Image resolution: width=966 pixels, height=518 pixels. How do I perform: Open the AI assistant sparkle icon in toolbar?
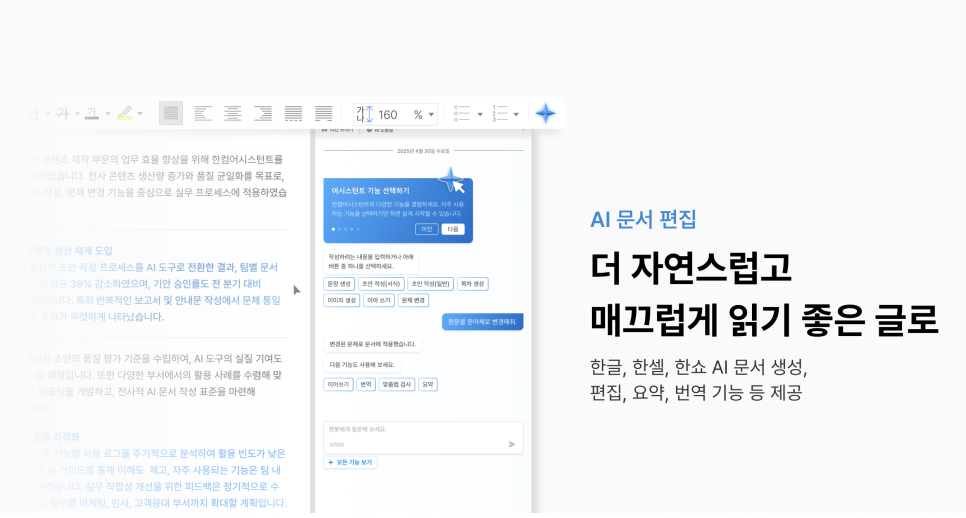[545, 113]
